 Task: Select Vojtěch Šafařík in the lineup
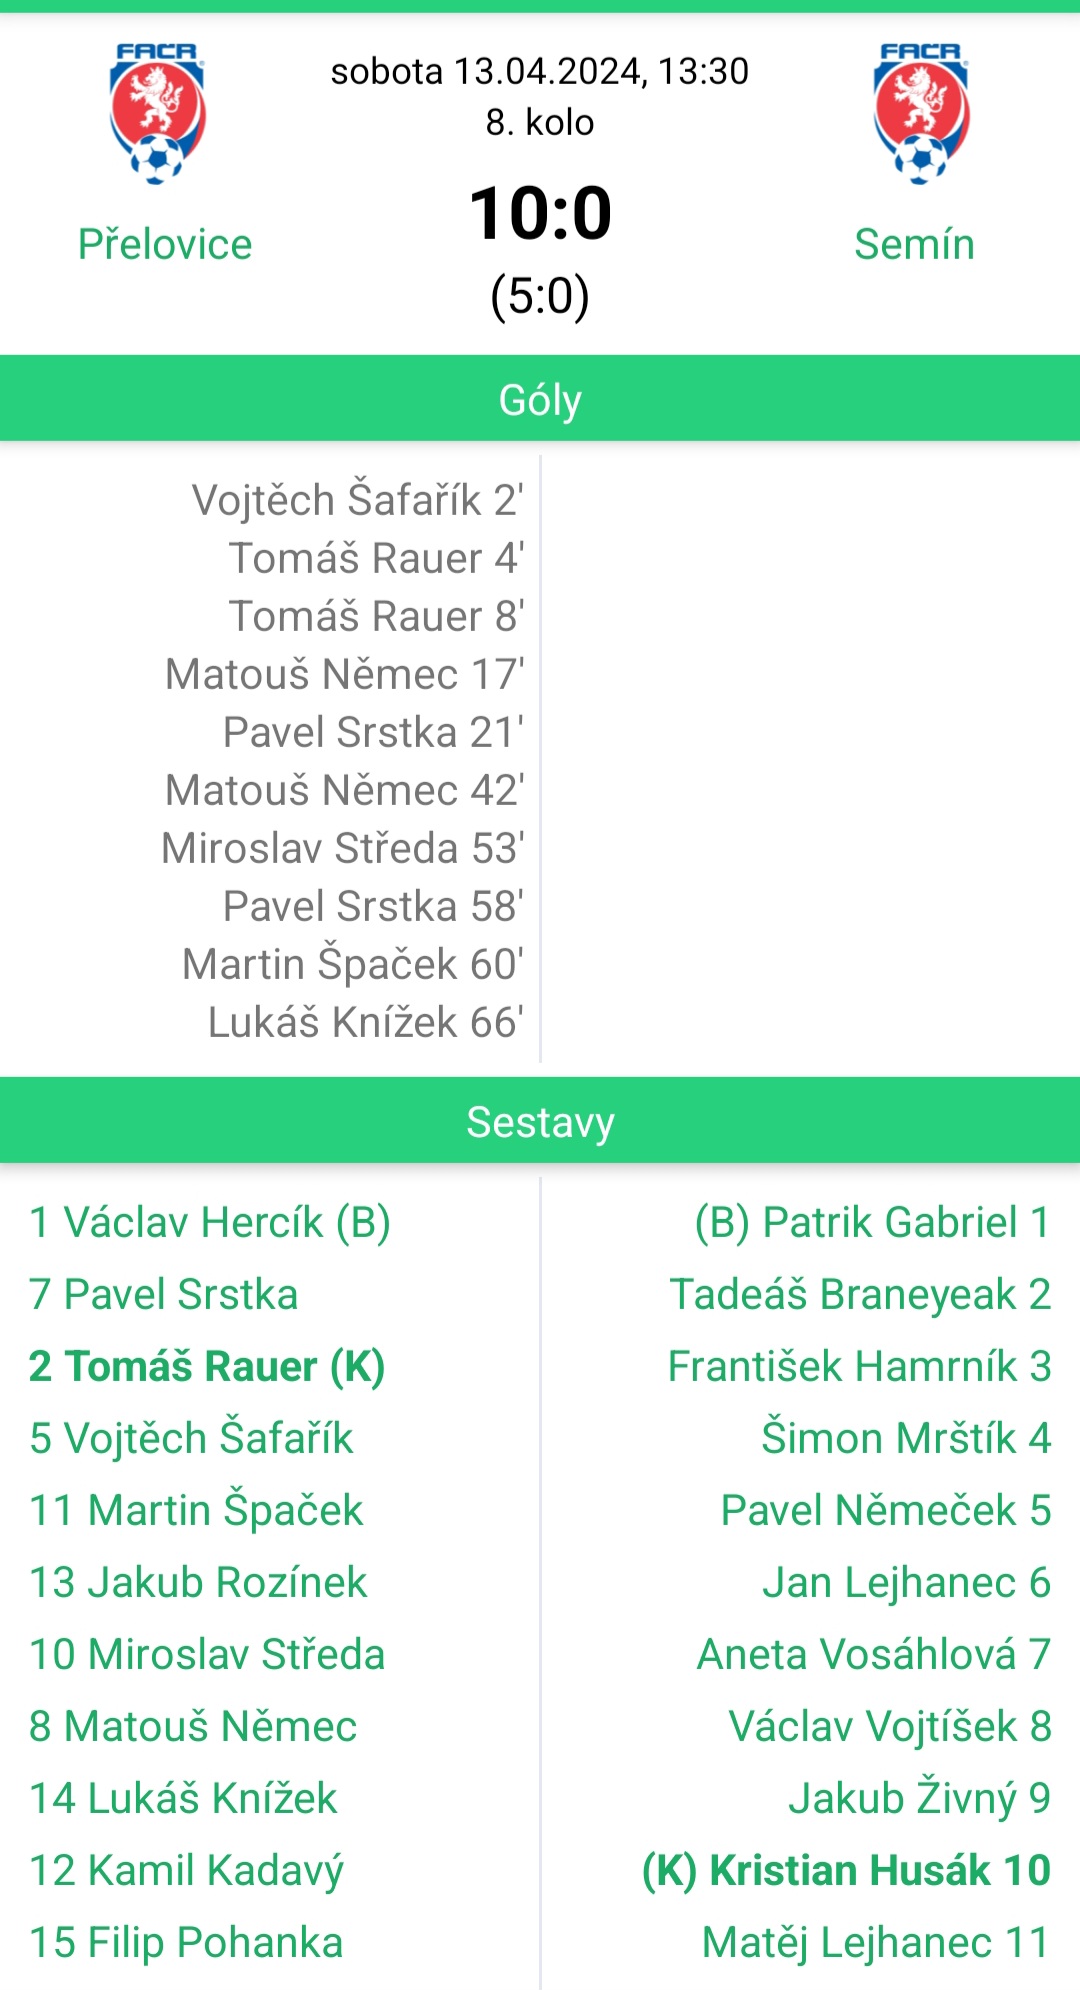191,1438
